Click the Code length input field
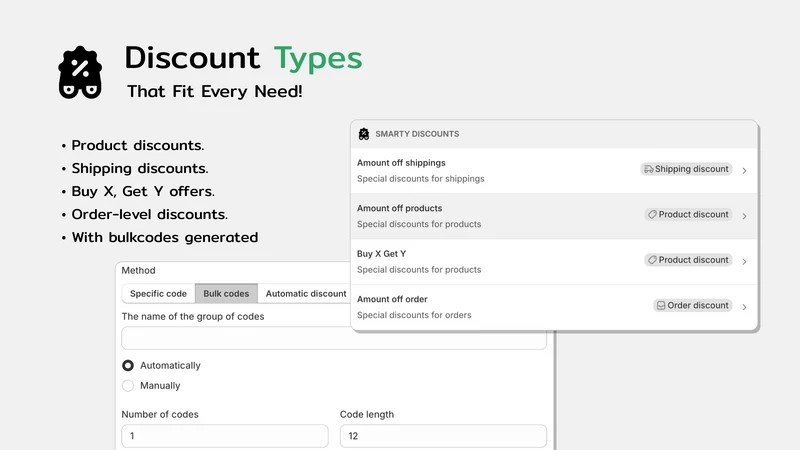The height and width of the screenshot is (450, 800). (x=443, y=436)
